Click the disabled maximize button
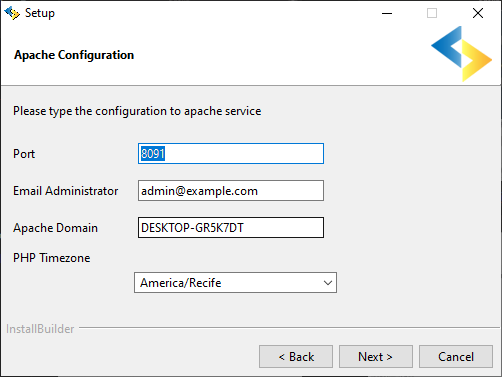 [432, 13]
